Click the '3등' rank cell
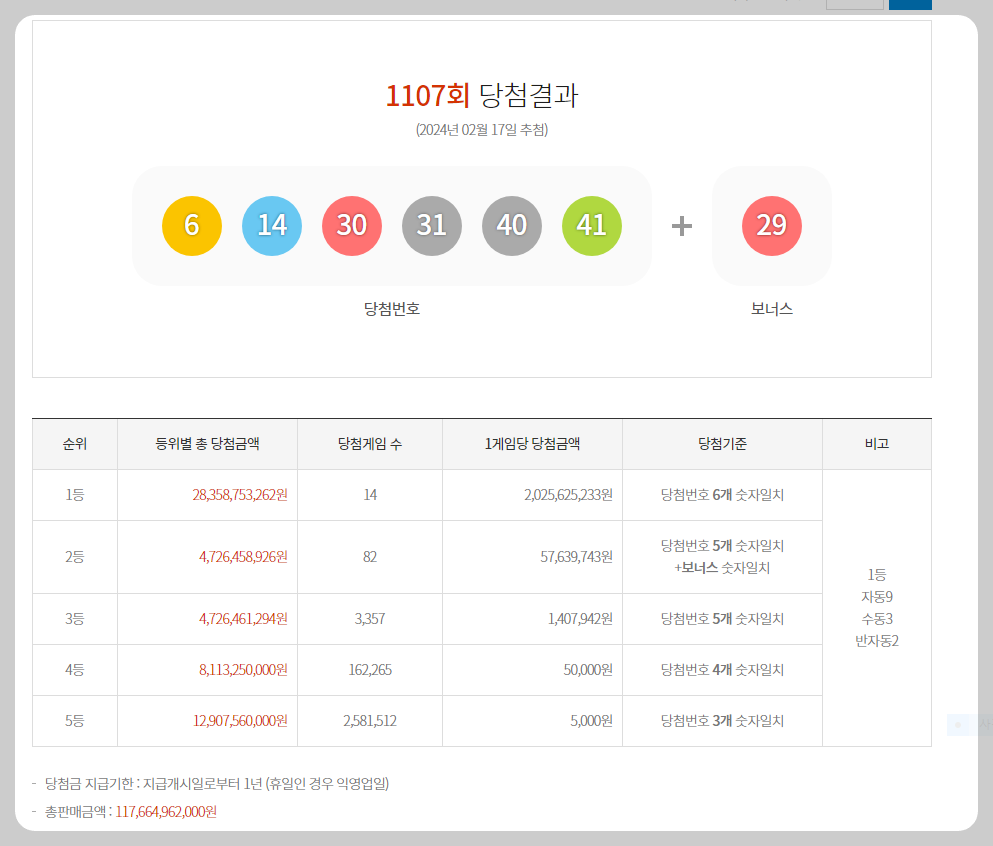Screen dimensions: 993x846 (75, 619)
